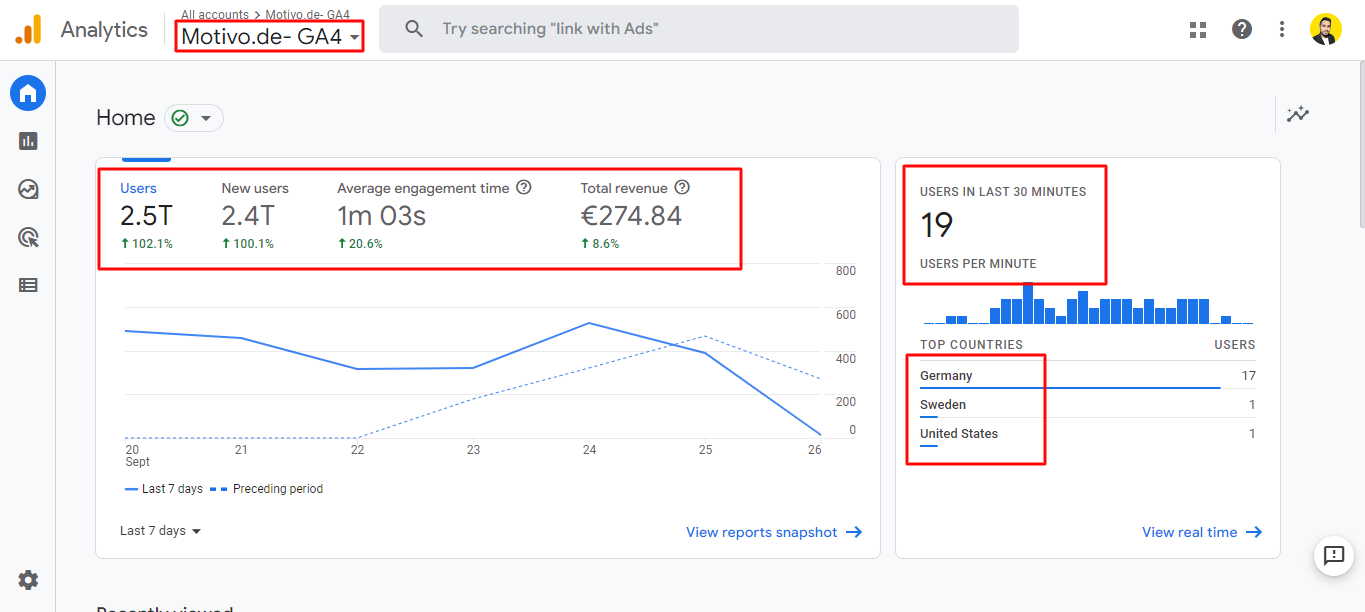This screenshot has width=1365, height=612.
Task: Click the Last 7 days chart legend
Action: [164, 489]
